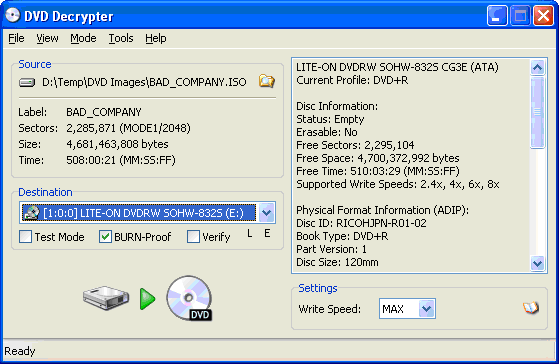Click the hard drive icon beside source path
This screenshot has width=559, height=364.
pyautogui.click(x=27, y=83)
